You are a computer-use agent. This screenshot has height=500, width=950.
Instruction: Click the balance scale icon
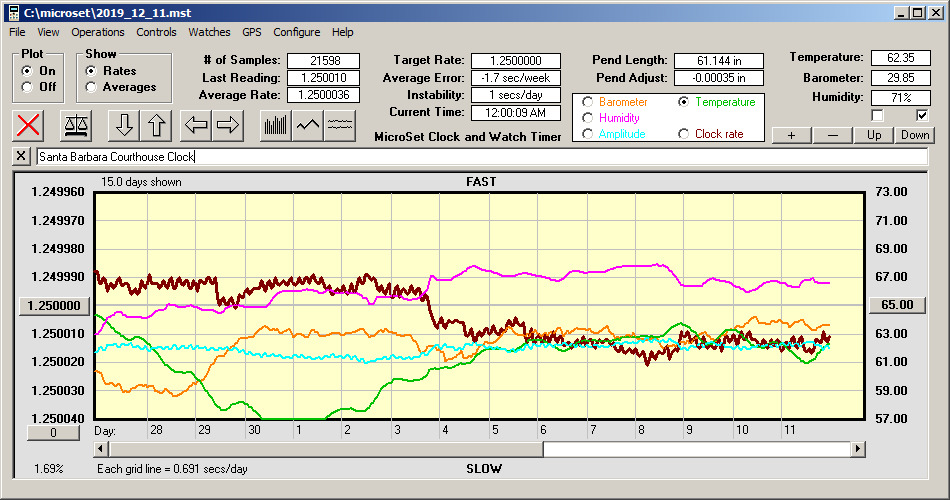[x=76, y=125]
